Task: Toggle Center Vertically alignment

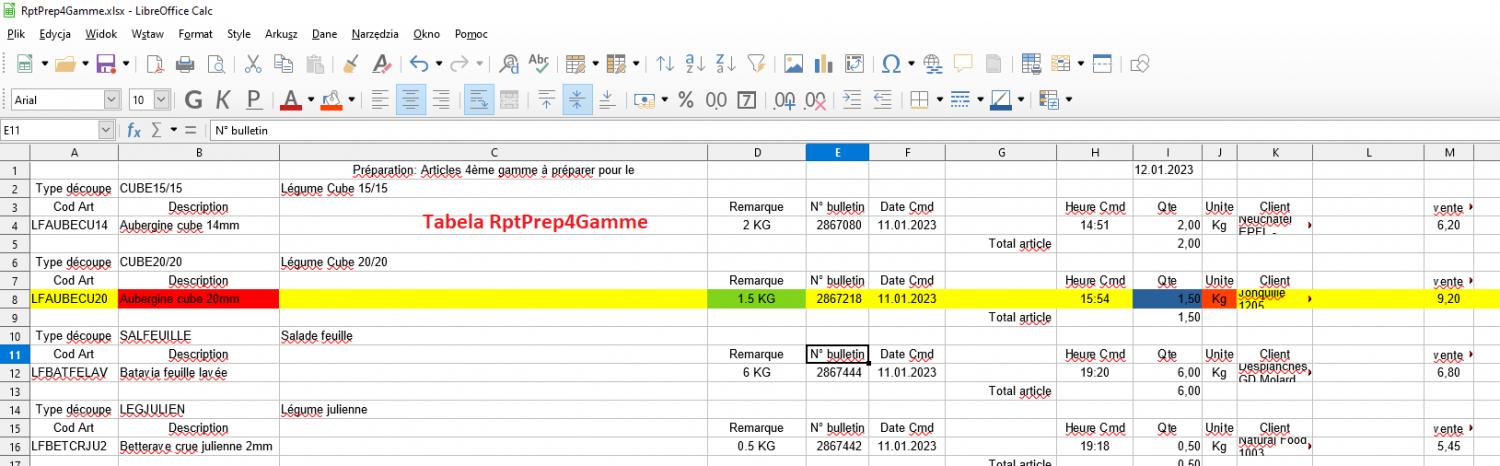Action: coord(576,100)
